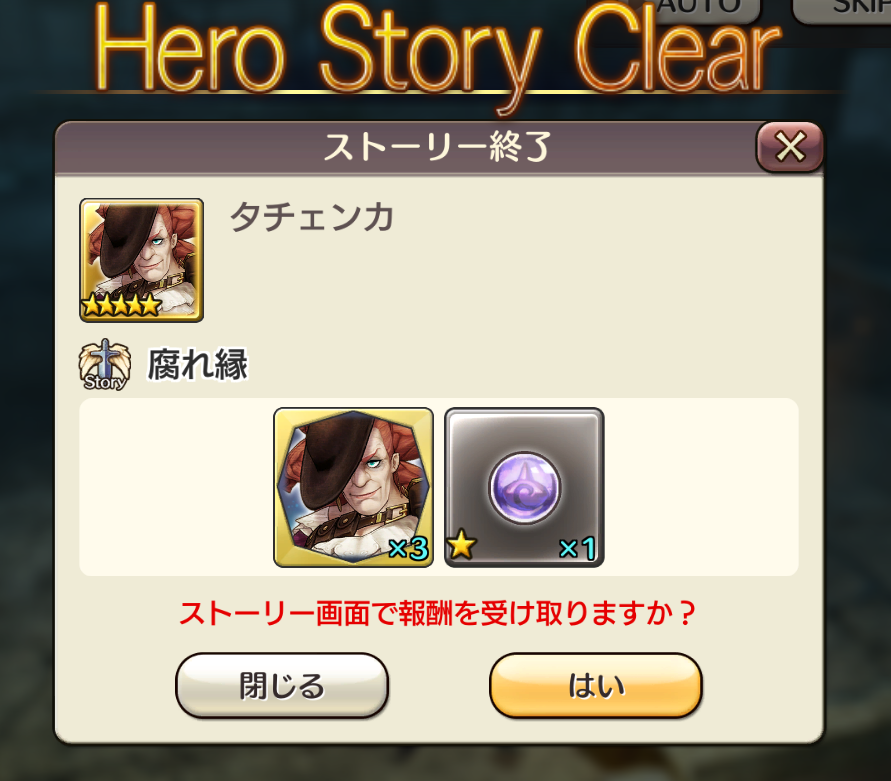Click the はい confirm button
The image size is (891, 781).
click(596, 685)
